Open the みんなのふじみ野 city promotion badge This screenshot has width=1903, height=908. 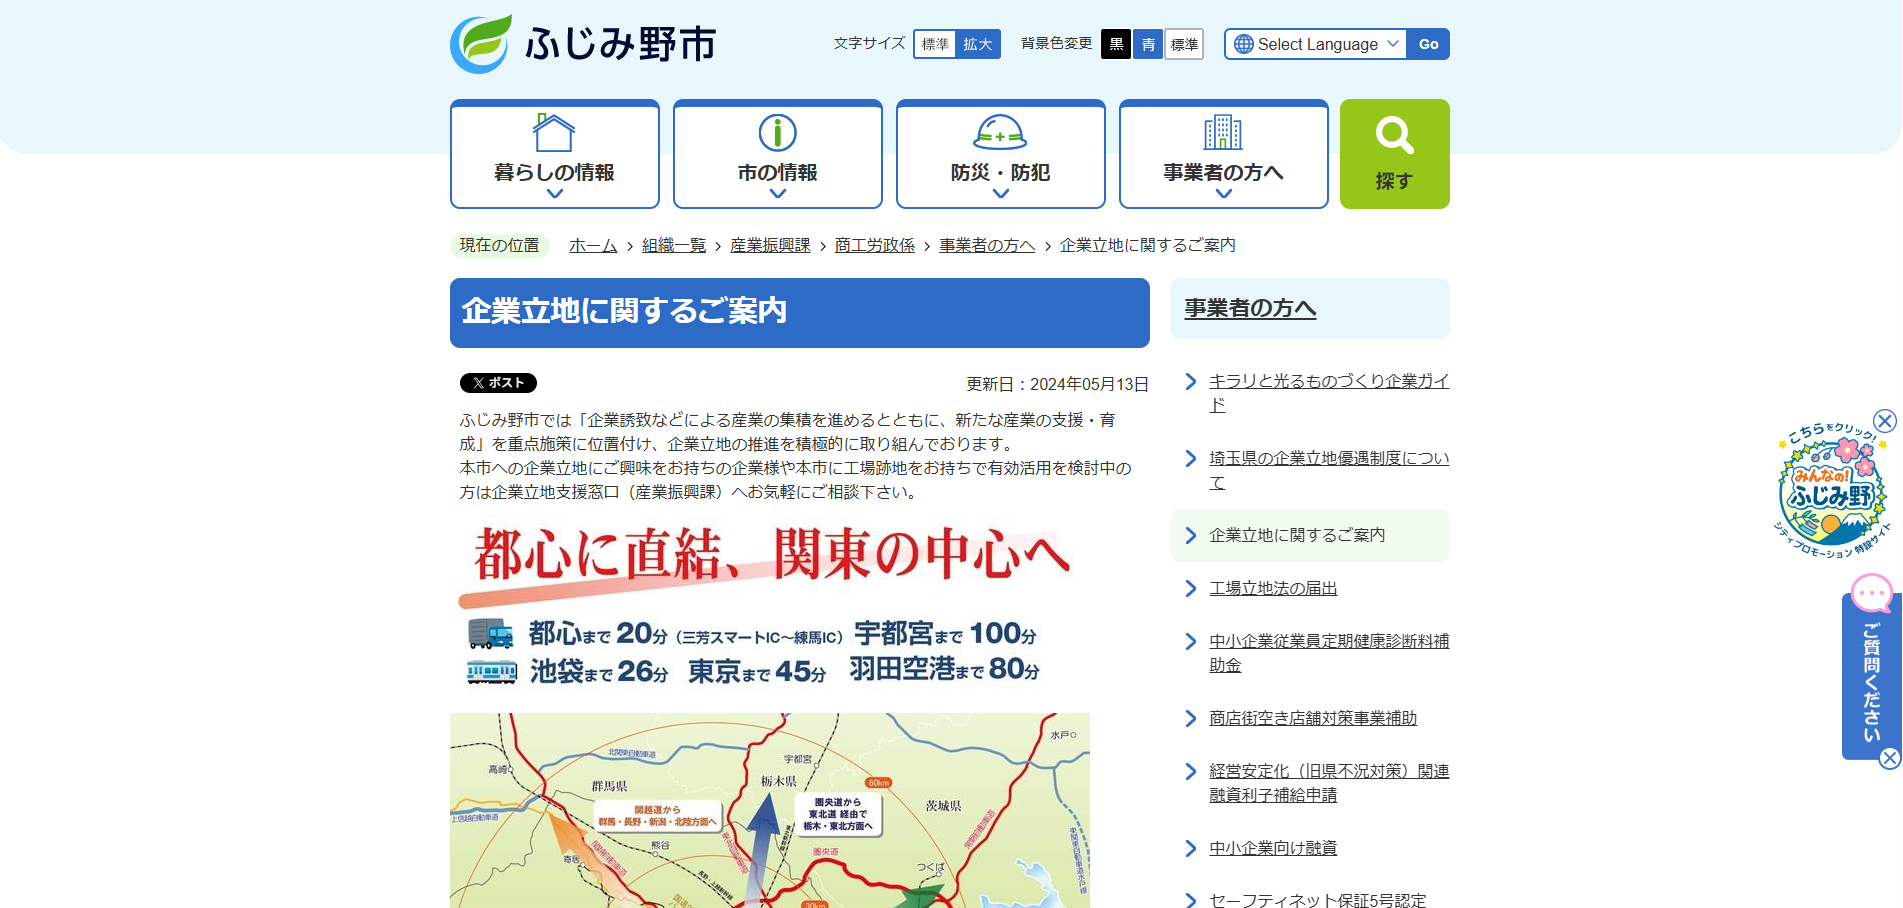point(1830,492)
